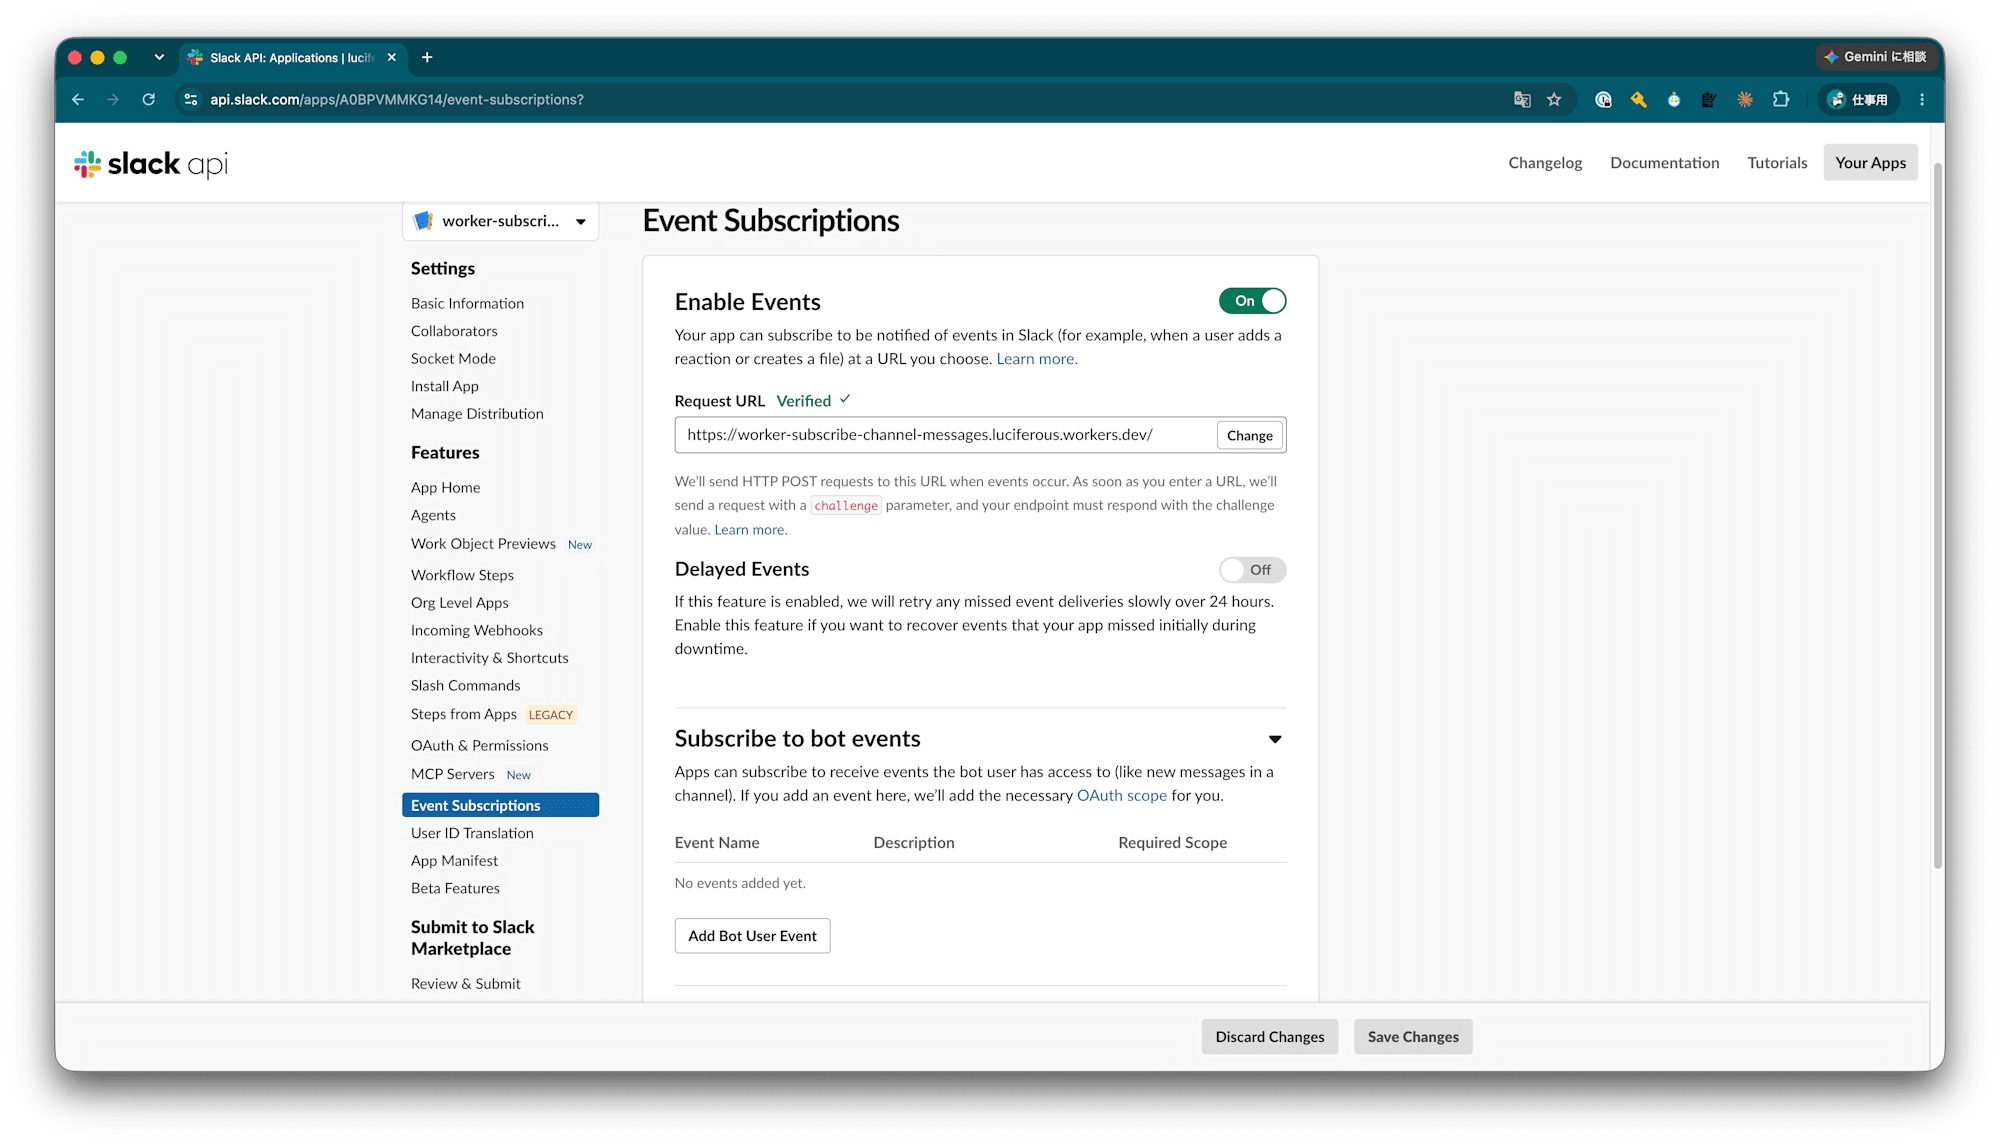Click the yellow key extension icon
The height and width of the screenshot is (1144, 2000).
1638,100
